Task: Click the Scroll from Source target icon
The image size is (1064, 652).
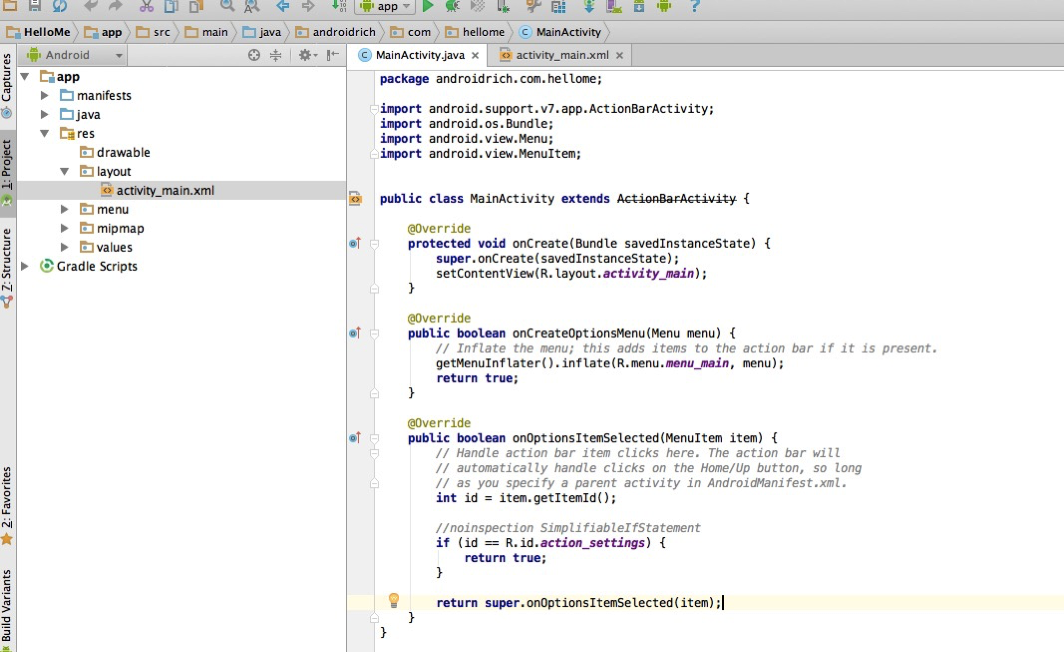Action: click(x=254, y=56)
